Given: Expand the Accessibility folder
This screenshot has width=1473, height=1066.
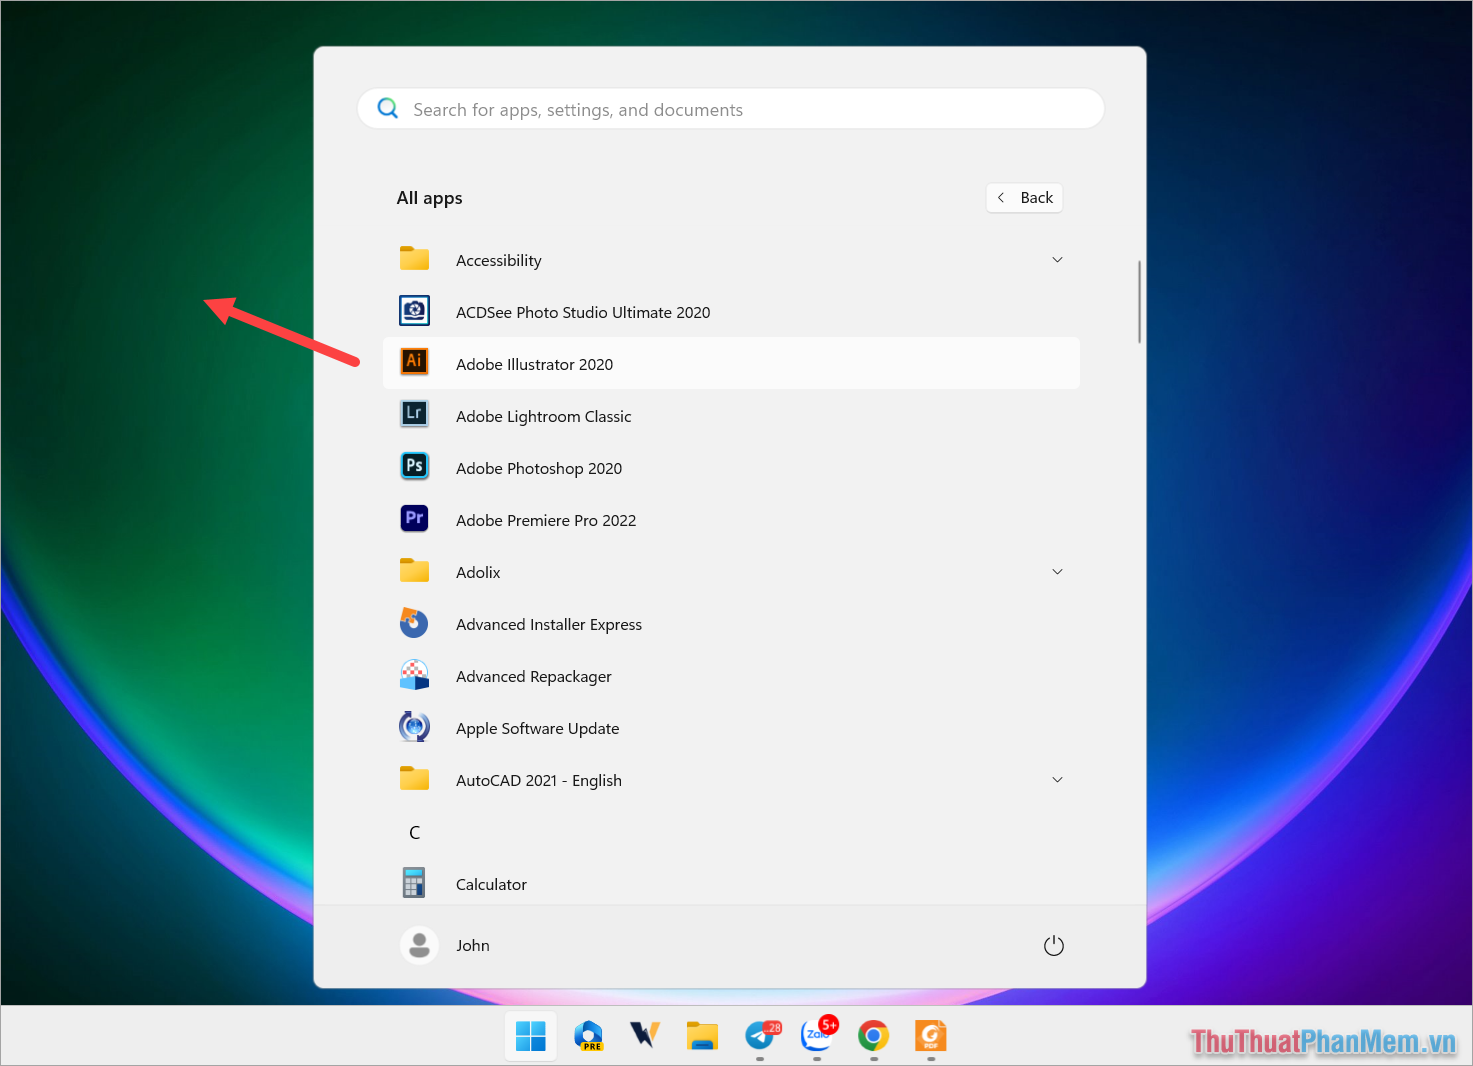Looking at the screenshot, I should point(1057,259).
